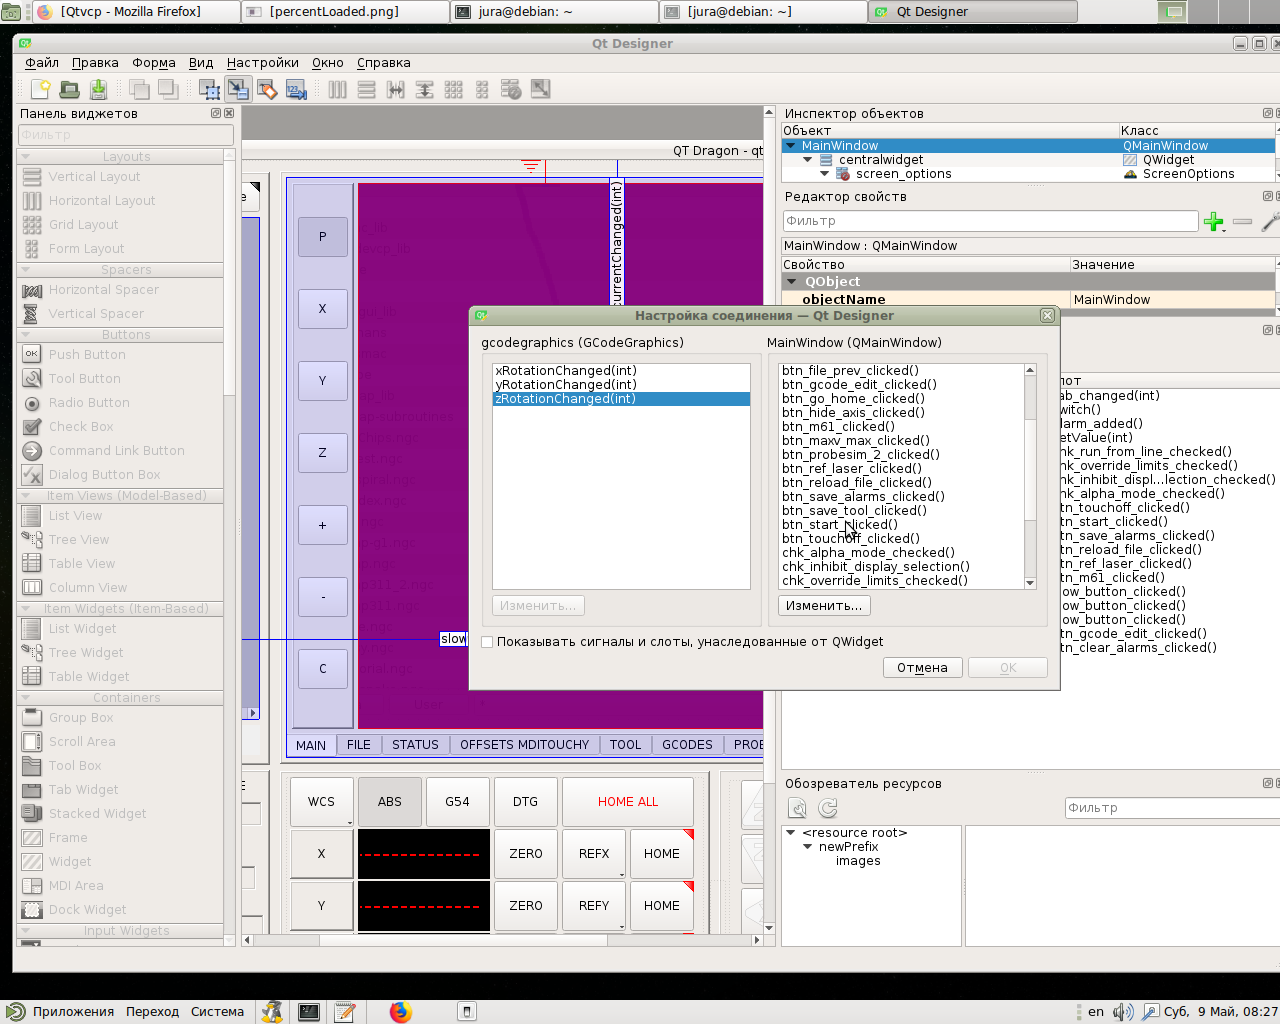Click the edit resources pencil icon

pos(798,808)
